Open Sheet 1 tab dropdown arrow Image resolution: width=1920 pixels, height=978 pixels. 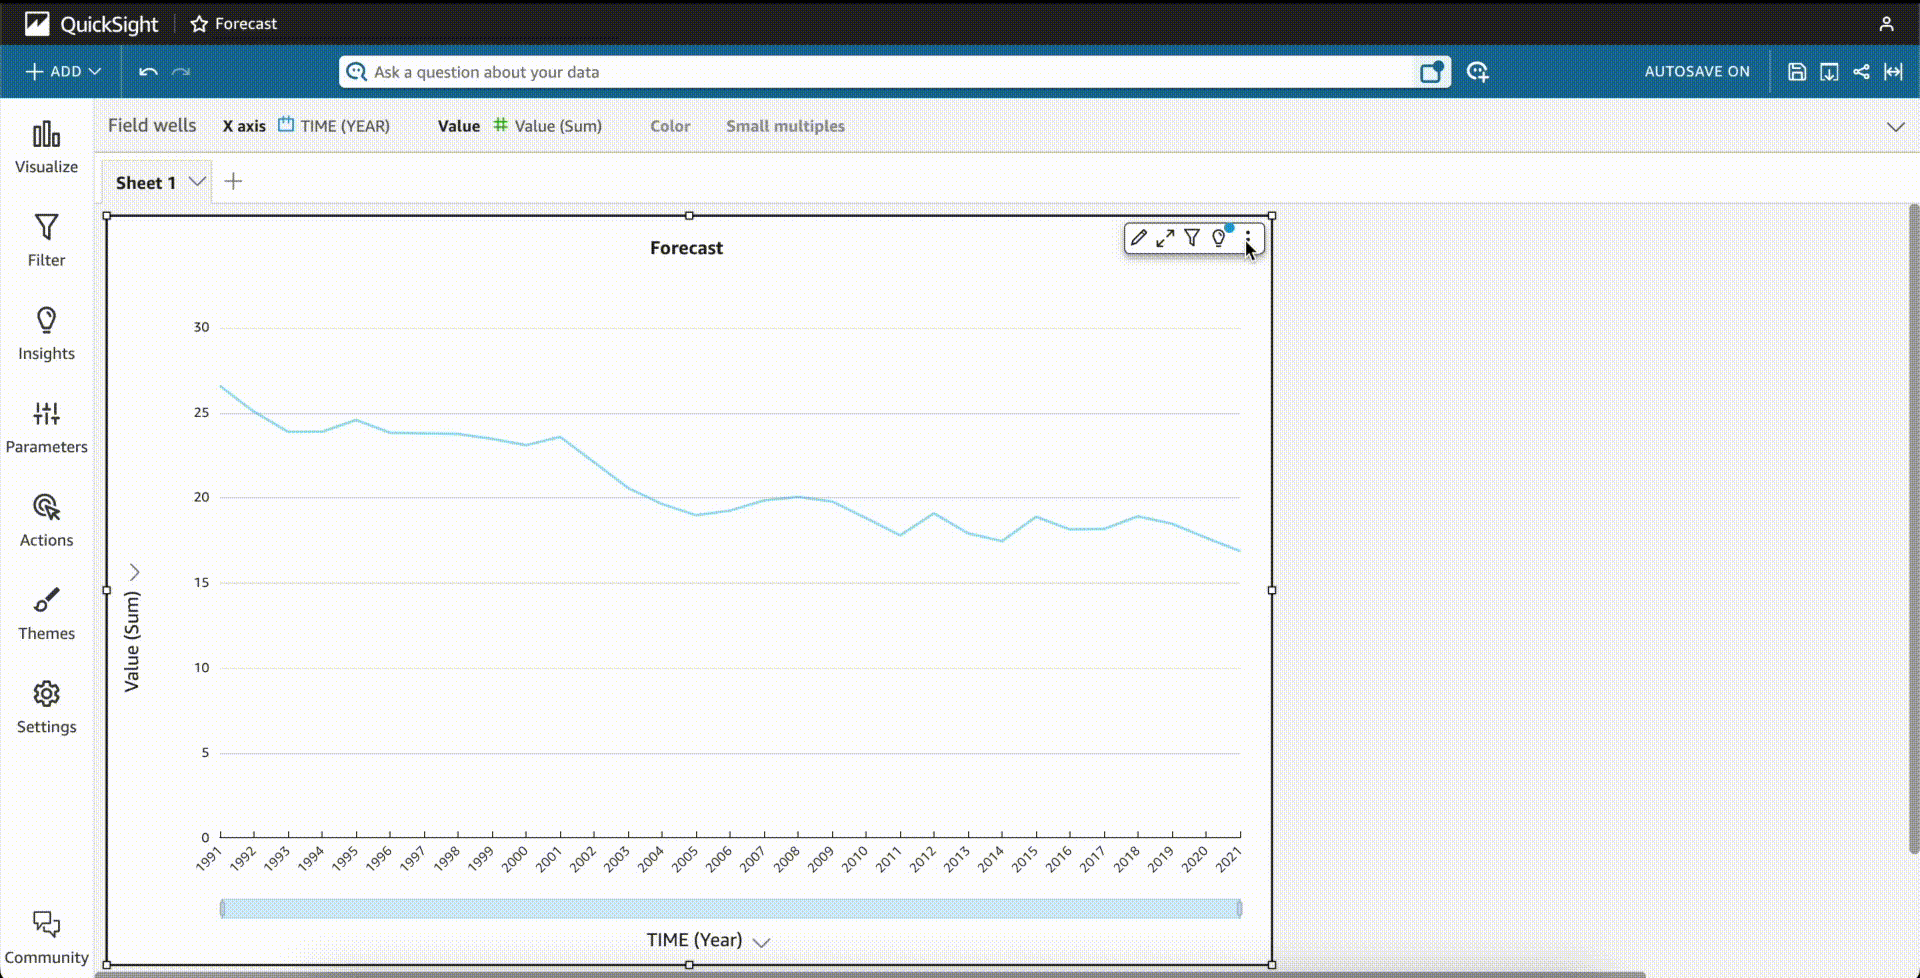click(x=197, y=182)
